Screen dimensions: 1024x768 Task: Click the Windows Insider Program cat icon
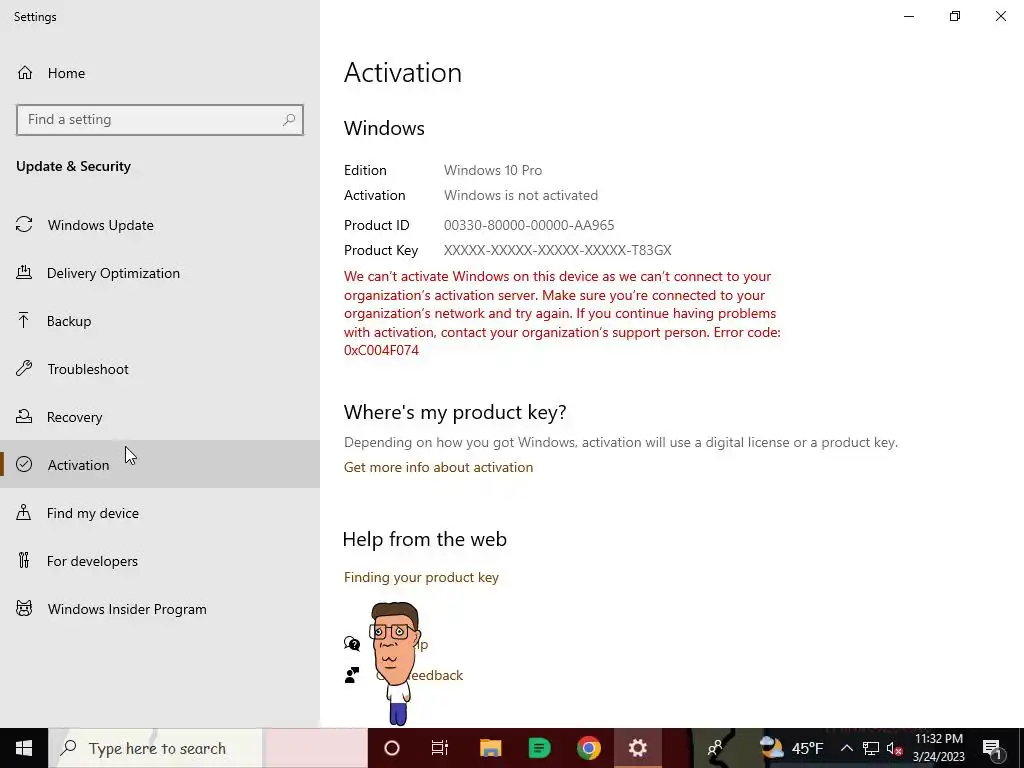(24, 609)
